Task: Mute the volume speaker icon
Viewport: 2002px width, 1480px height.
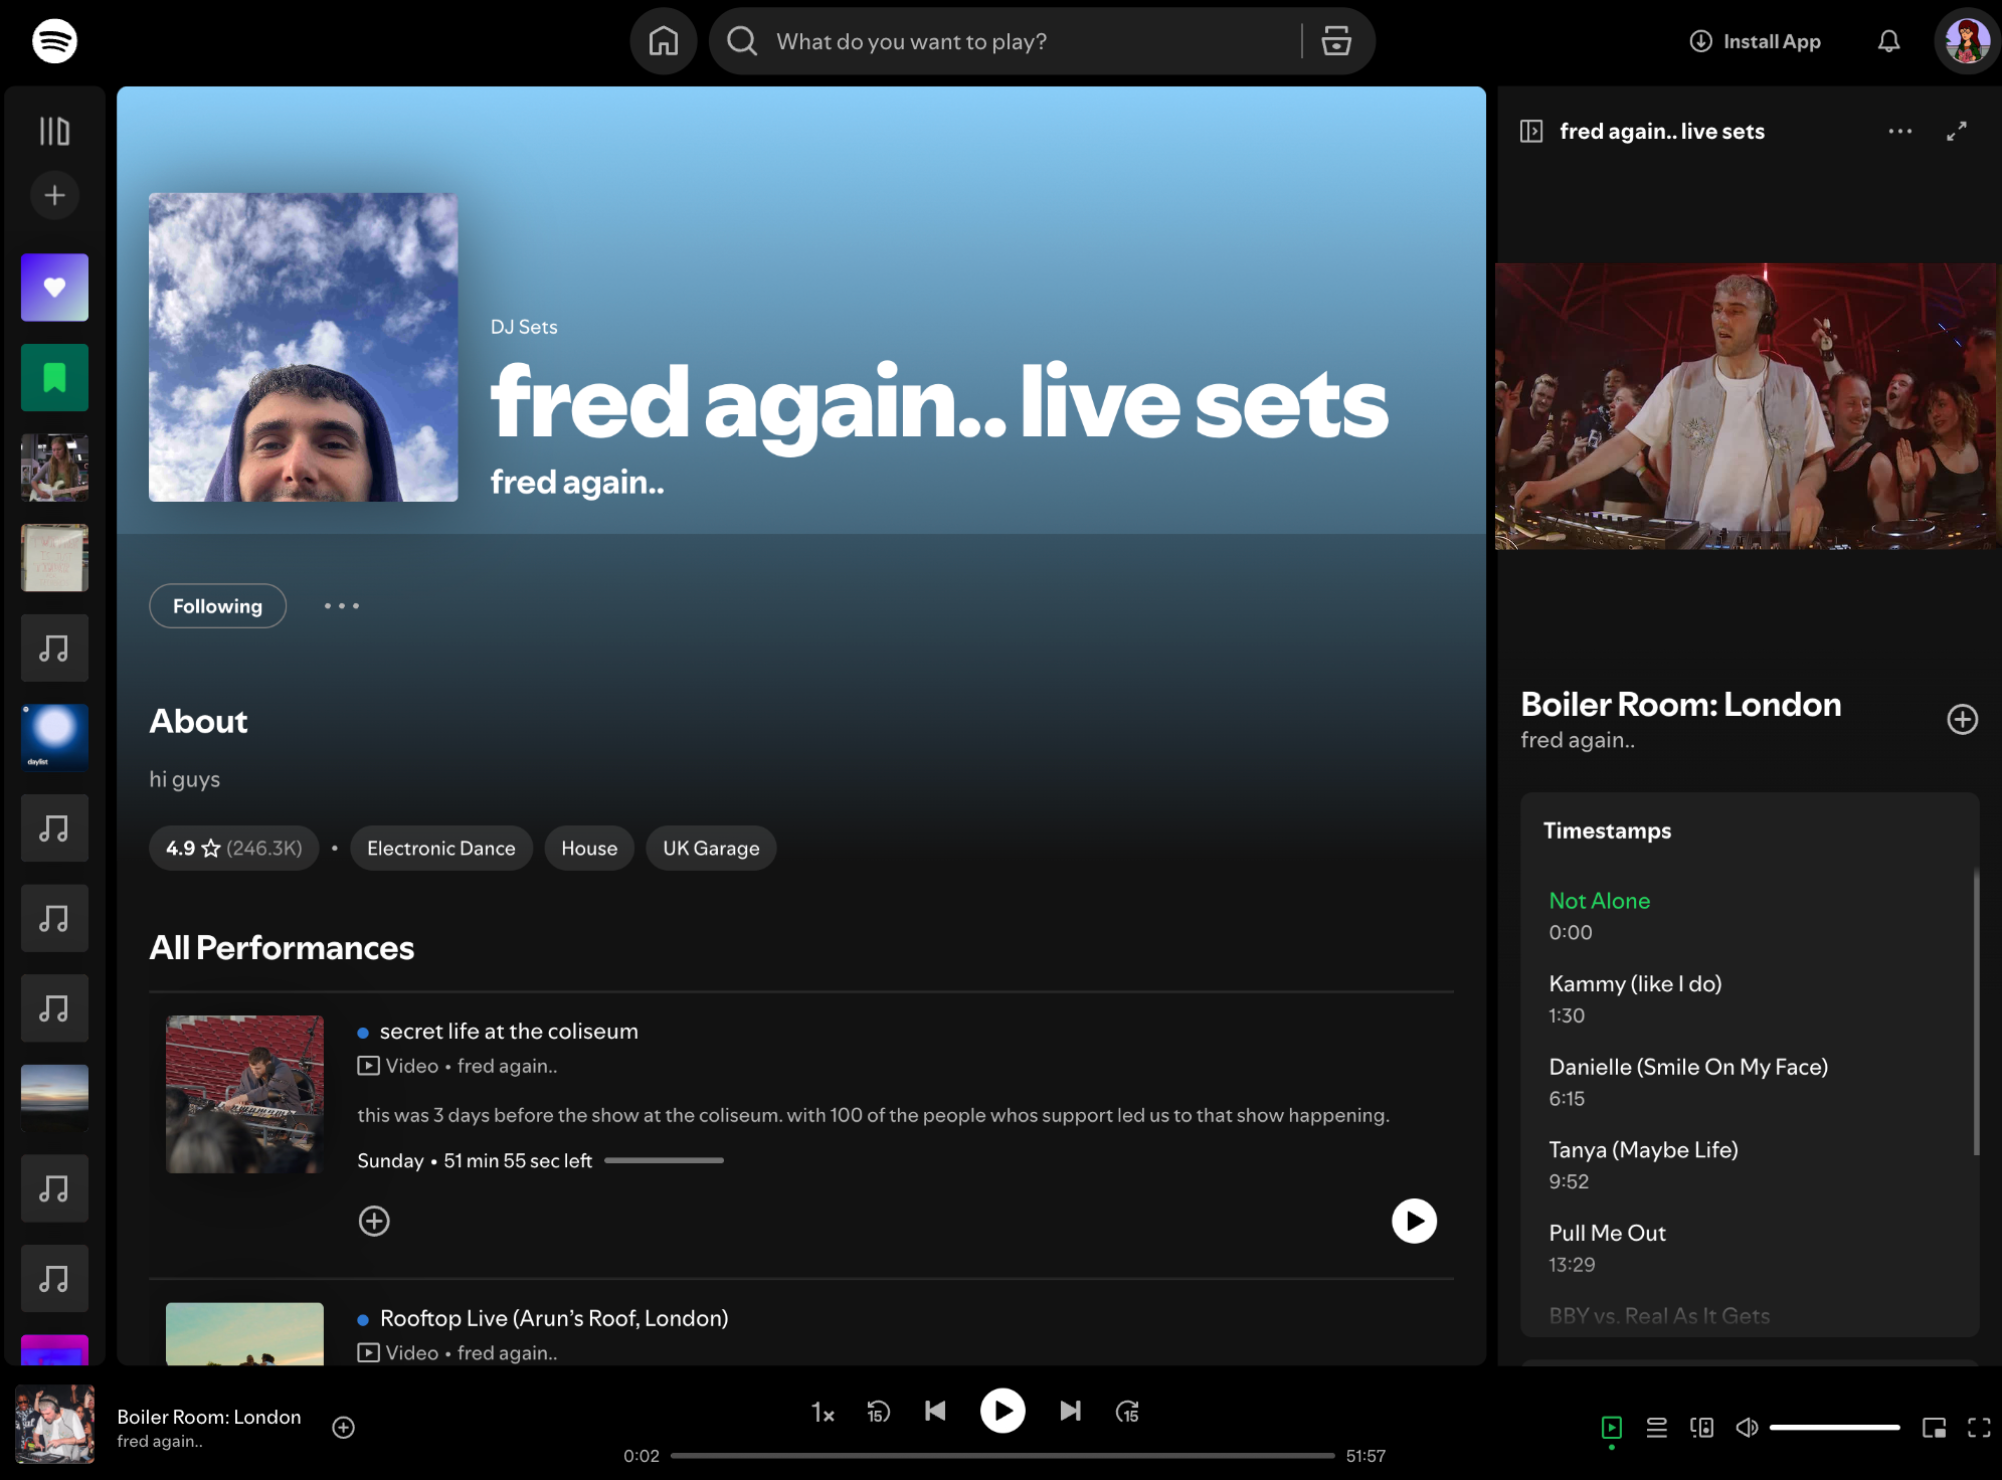Action: point(1746,1427)
